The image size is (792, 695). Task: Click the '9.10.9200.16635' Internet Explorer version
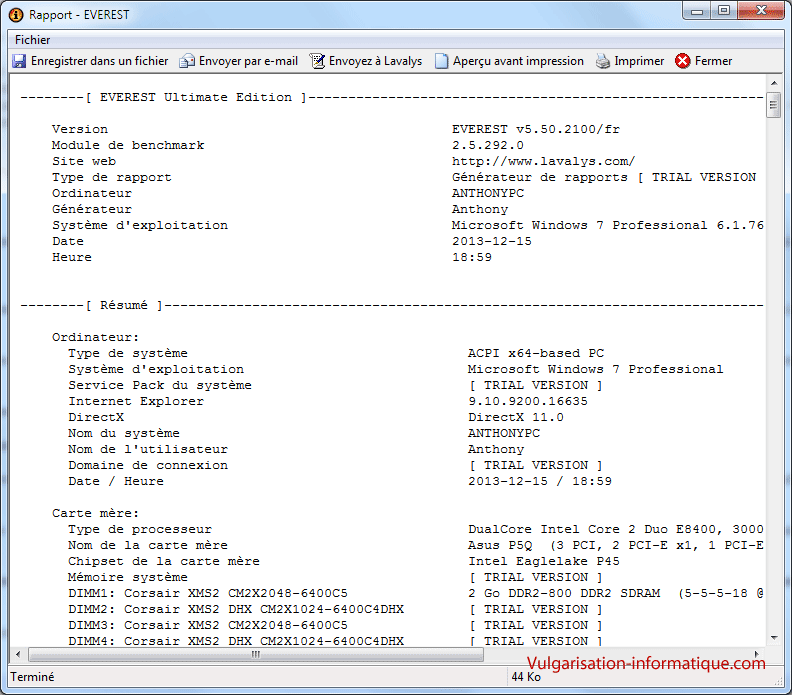click(x=528, y=402)
